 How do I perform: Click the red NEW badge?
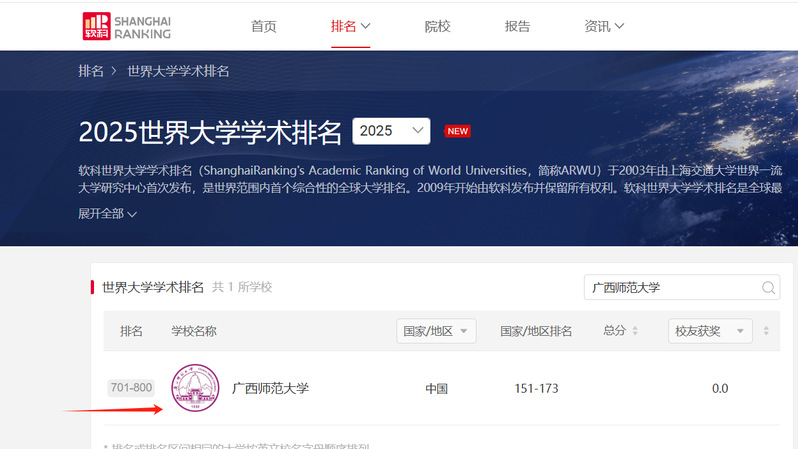[457, 131]
